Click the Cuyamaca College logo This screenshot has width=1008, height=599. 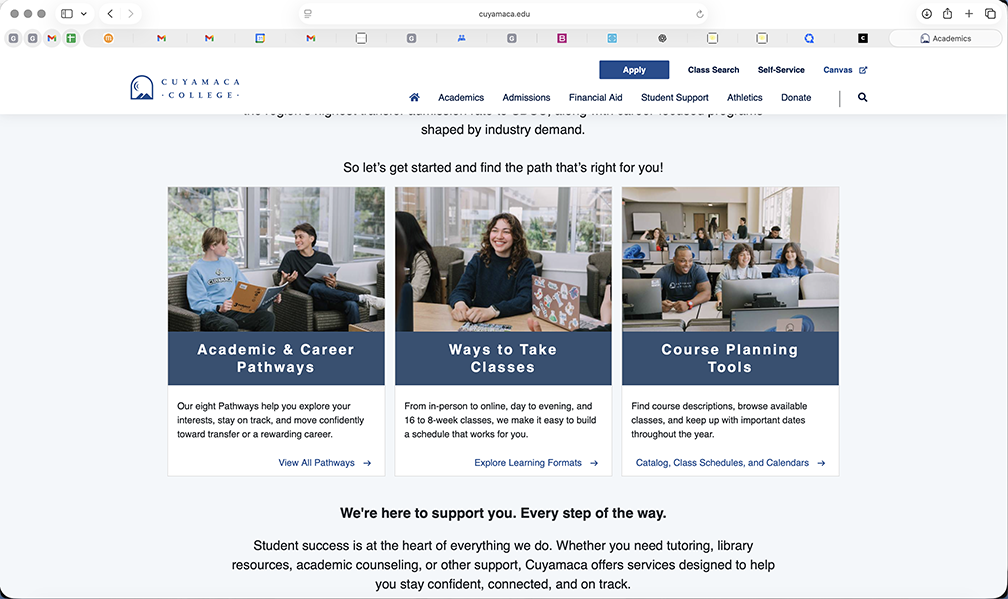(185, 88)
